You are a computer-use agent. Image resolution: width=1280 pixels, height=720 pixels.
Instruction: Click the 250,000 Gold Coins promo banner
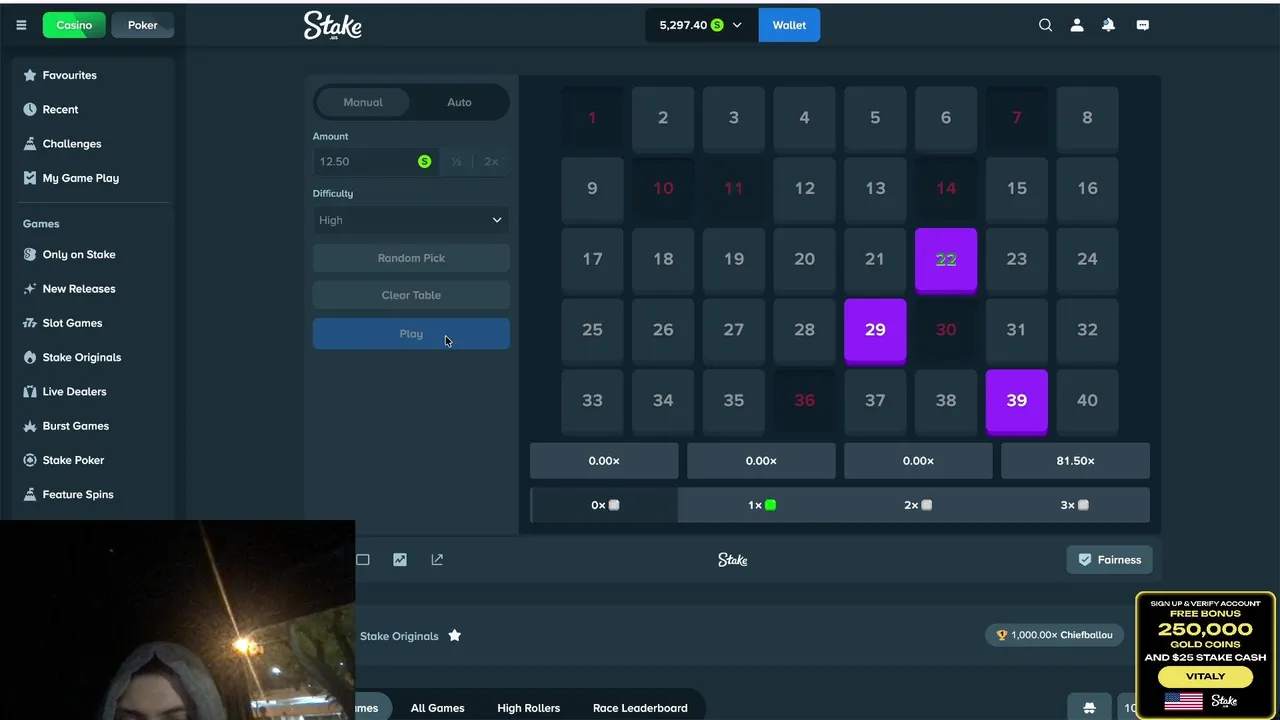point(1205,655)
